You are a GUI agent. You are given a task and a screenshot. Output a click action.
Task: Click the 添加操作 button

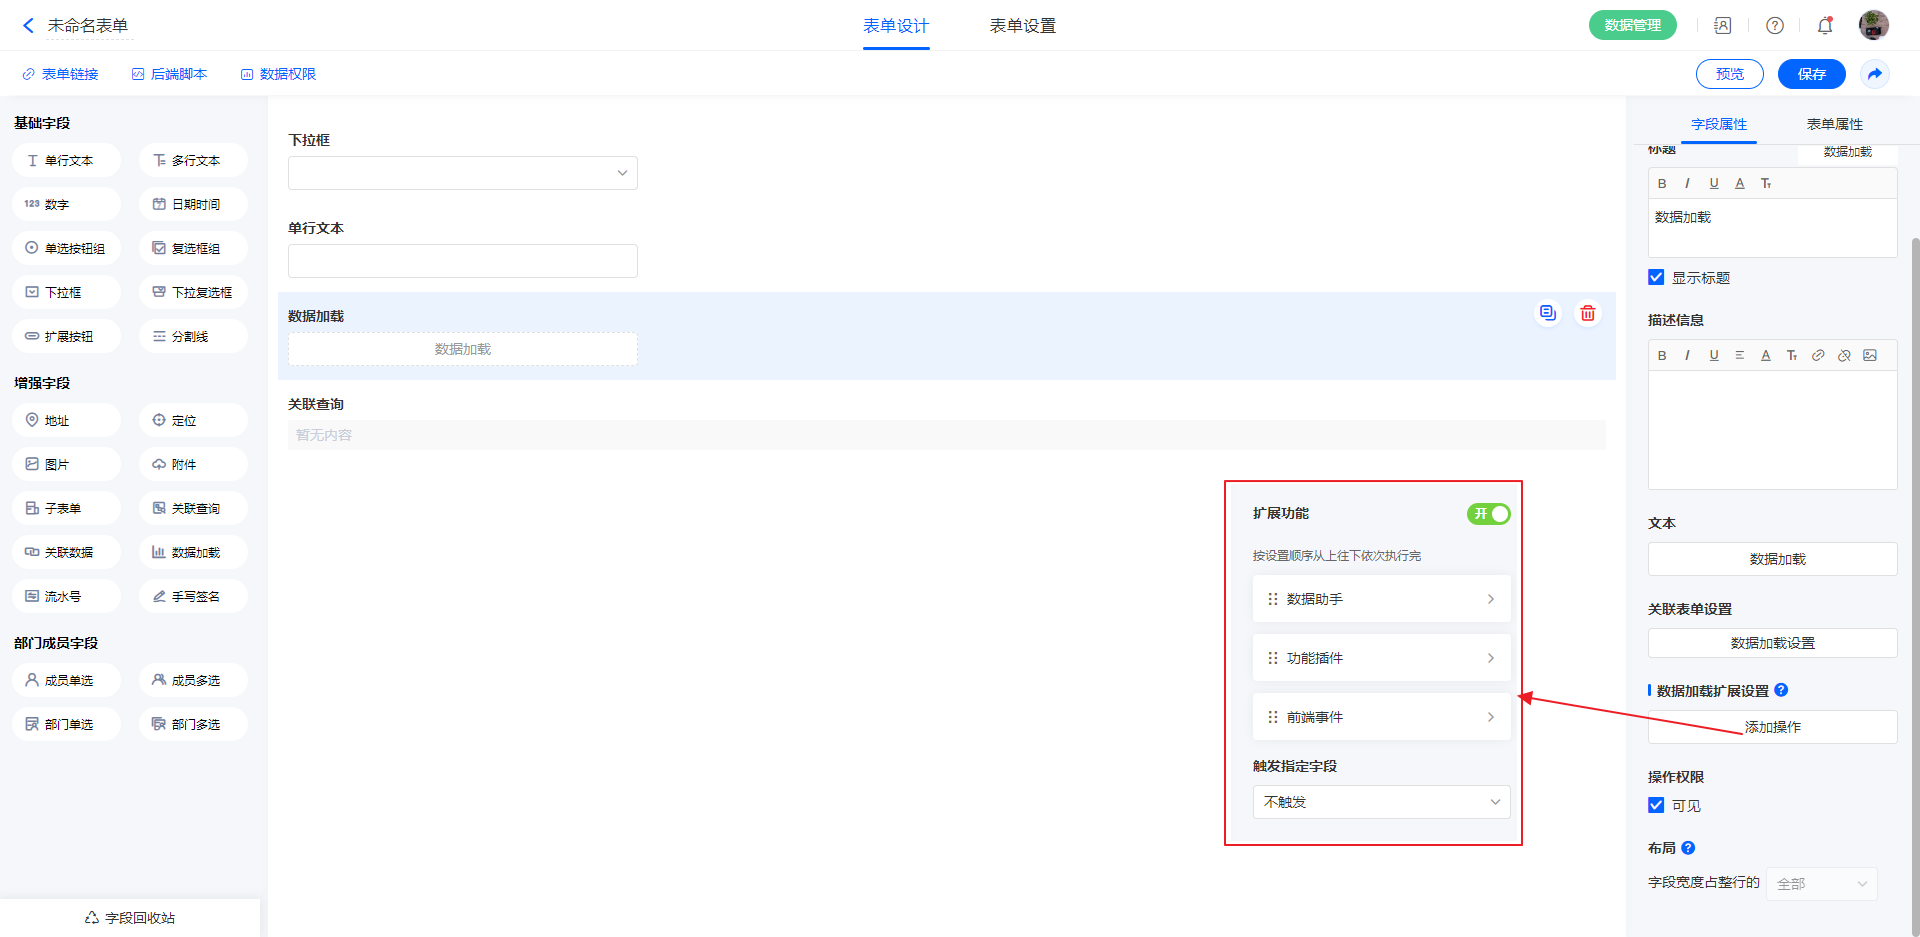pyautogui.click(x=1772, y=727)
